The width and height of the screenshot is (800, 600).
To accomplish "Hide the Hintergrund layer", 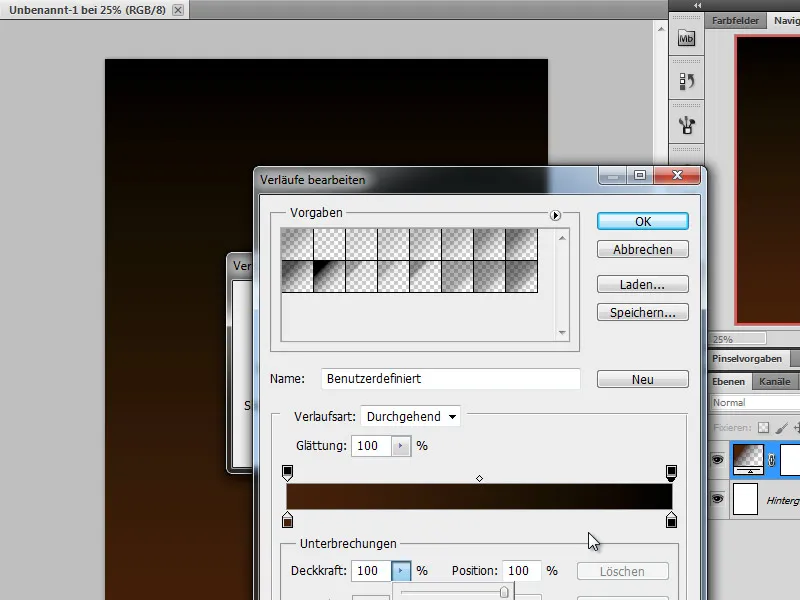I will point(717,498).
